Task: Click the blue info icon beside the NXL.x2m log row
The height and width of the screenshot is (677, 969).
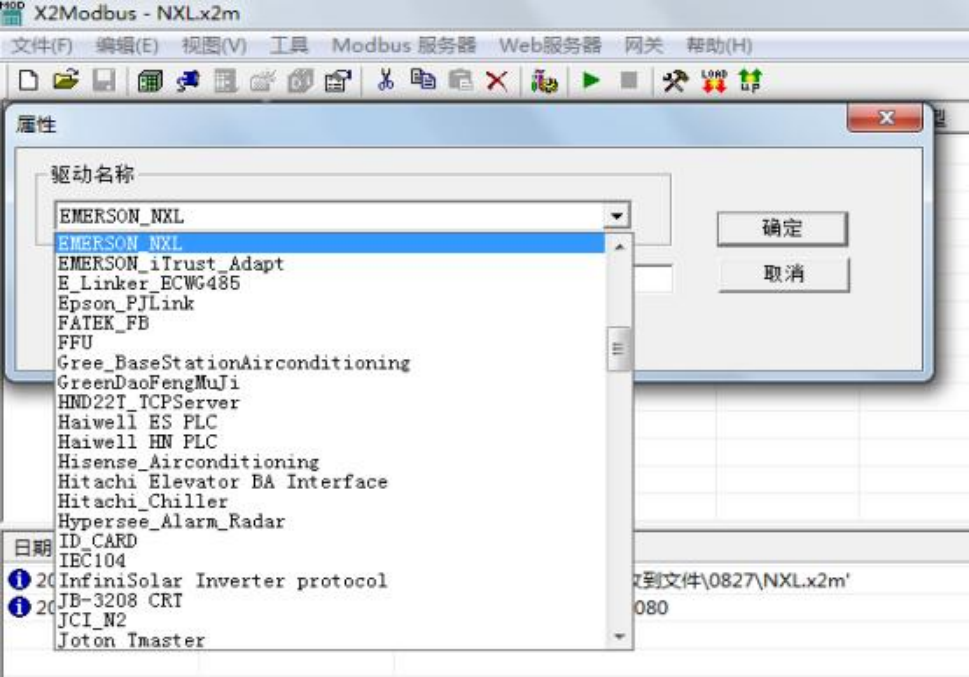Action: tap(19, 580)
